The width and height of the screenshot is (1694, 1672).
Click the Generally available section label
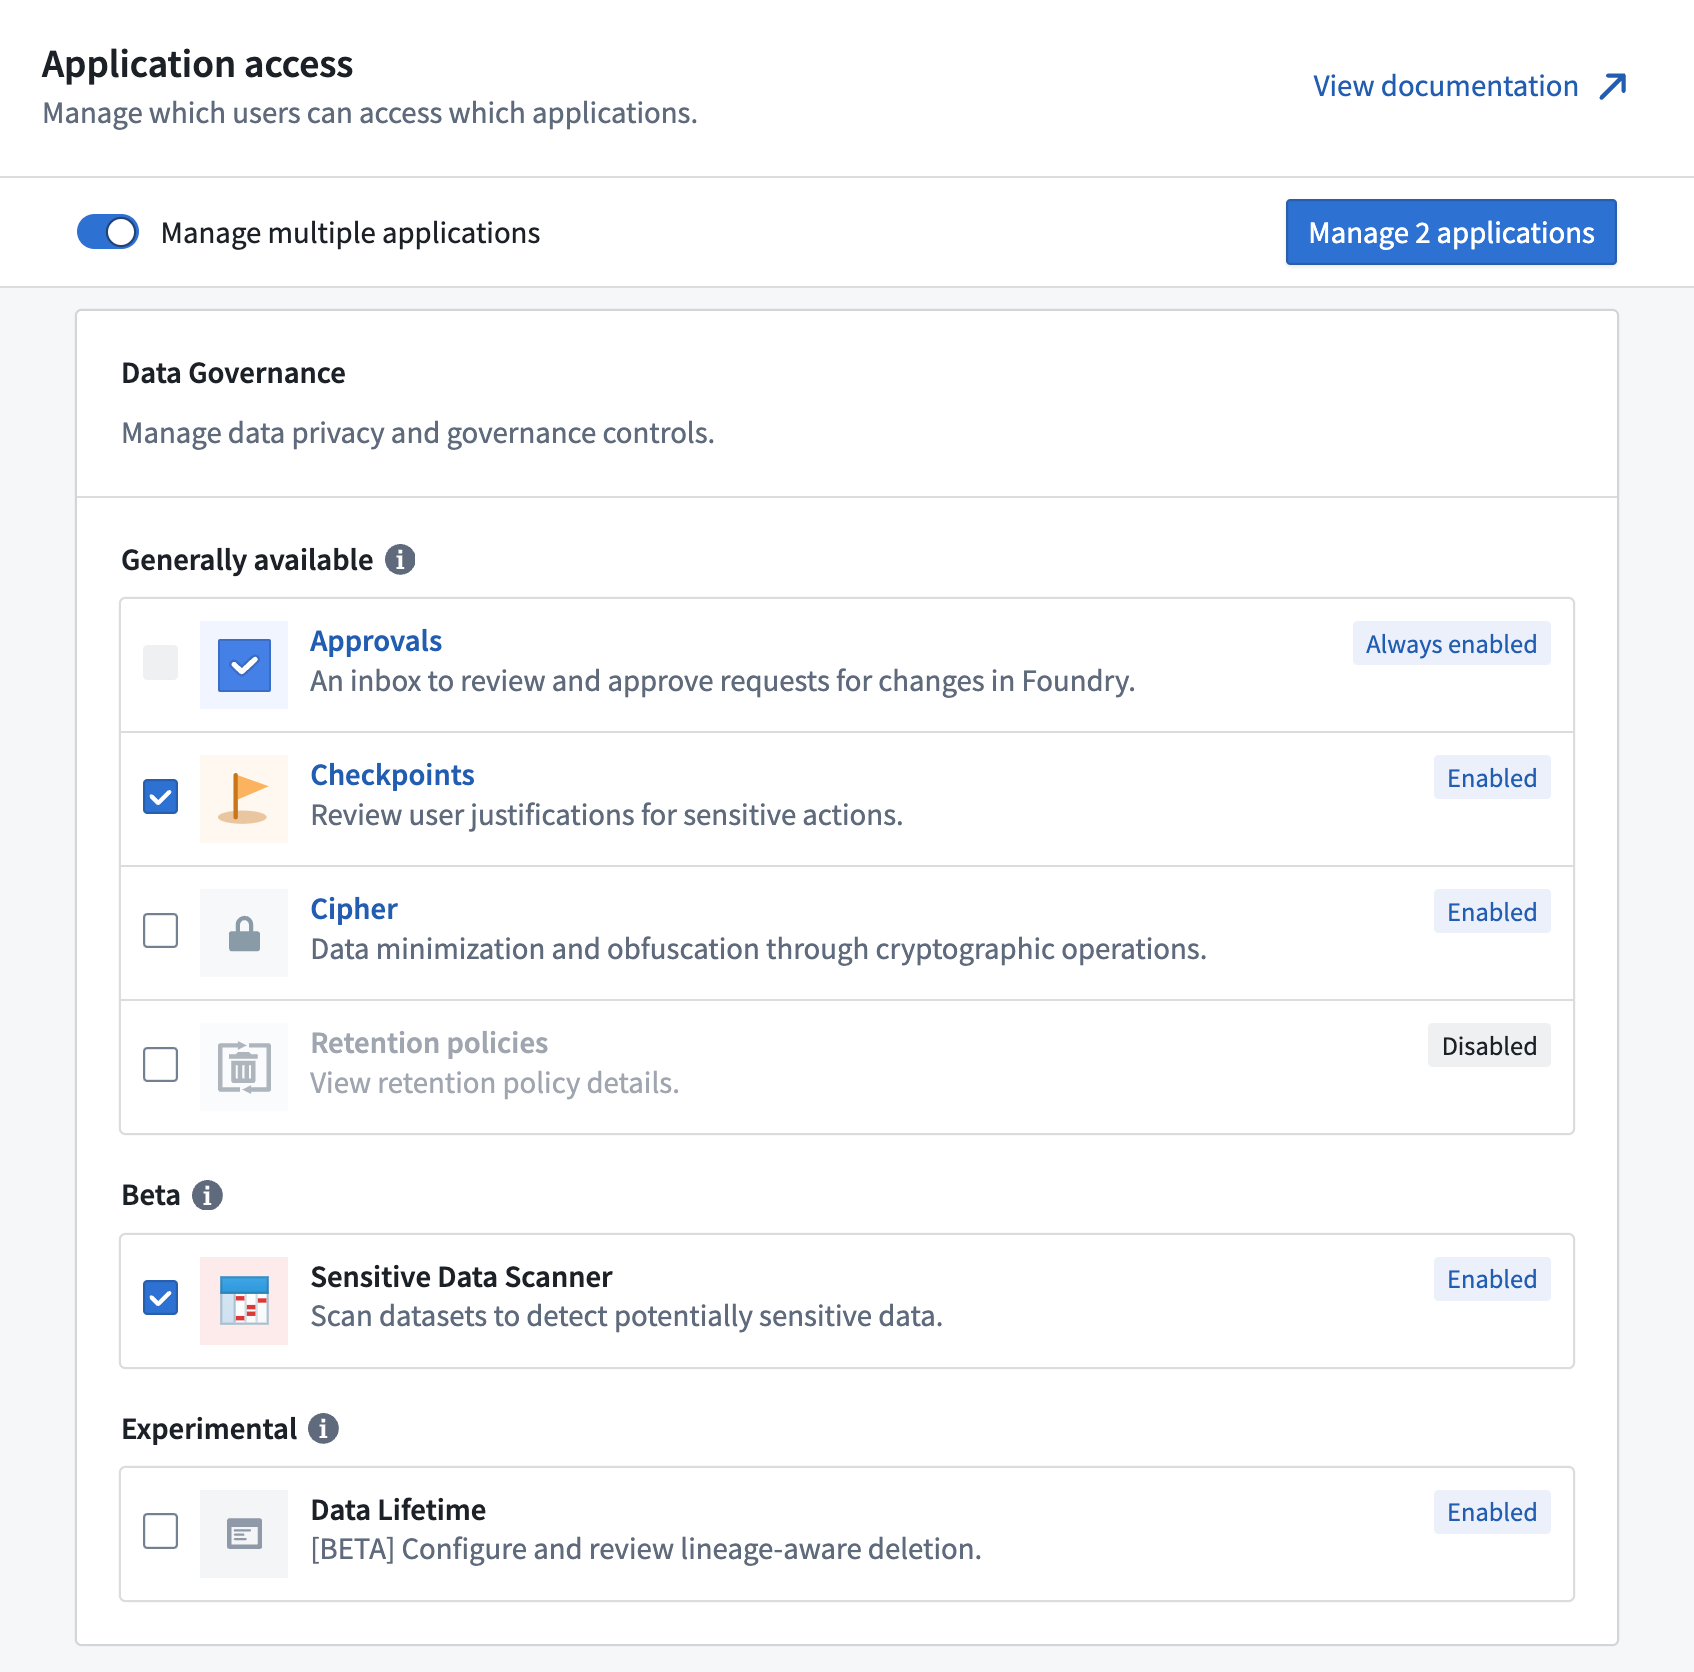[x=247, y=560]
